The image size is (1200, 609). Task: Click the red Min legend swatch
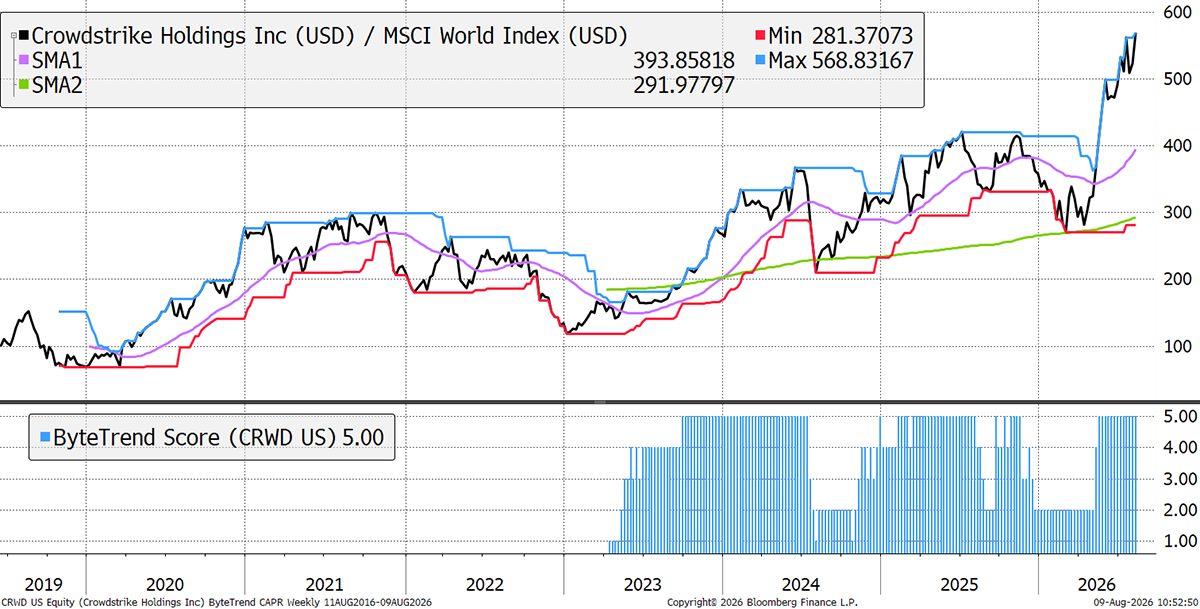(x=758, y=35)
